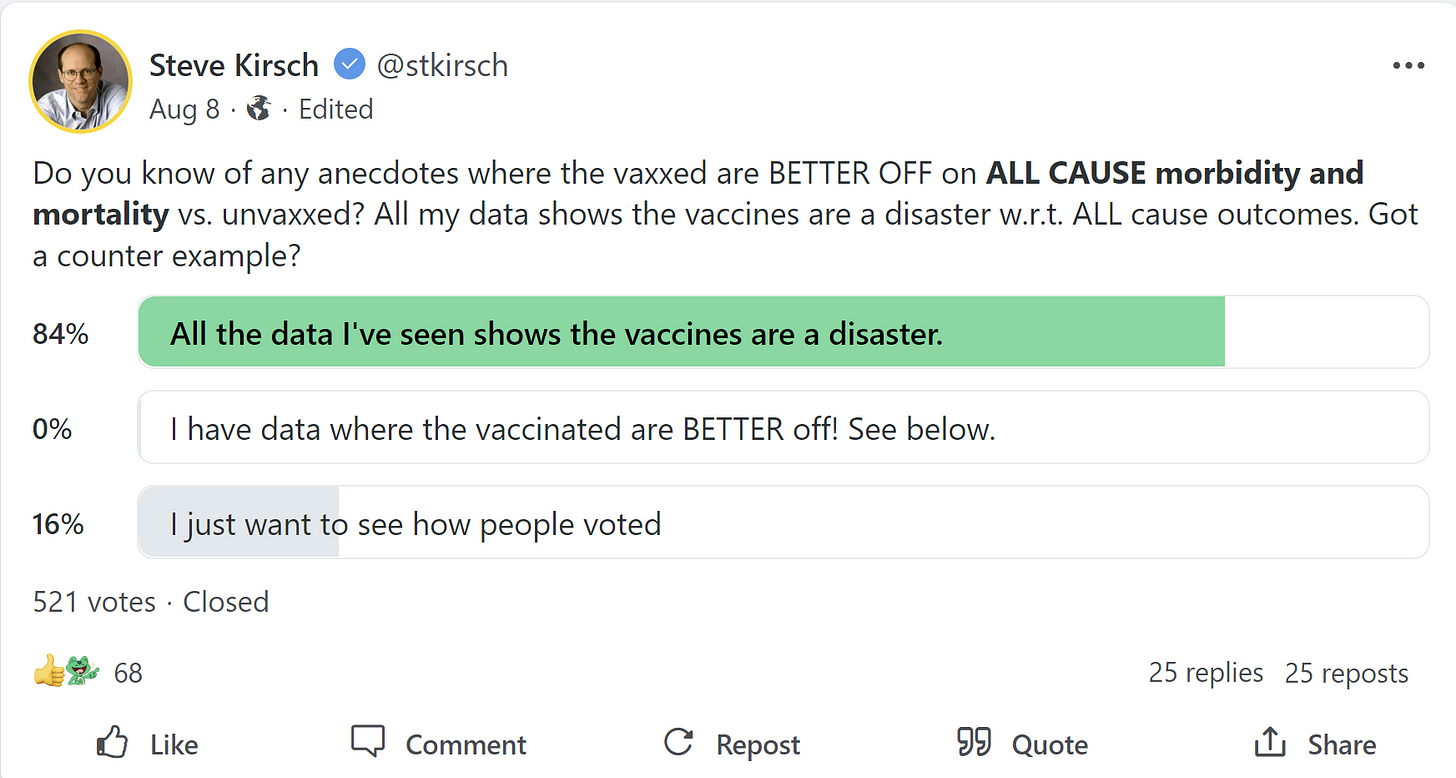The width and height of the screenshot is (1456, 778).
Task: Select 'vaccinated are BETTER off' poll option
Action: point(782,428)
